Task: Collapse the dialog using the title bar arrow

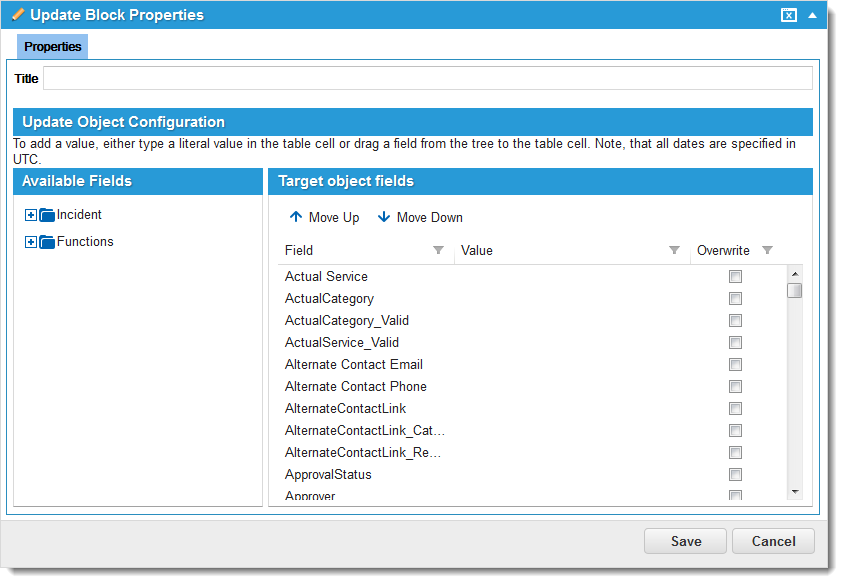Action: (x=812, y=15)
